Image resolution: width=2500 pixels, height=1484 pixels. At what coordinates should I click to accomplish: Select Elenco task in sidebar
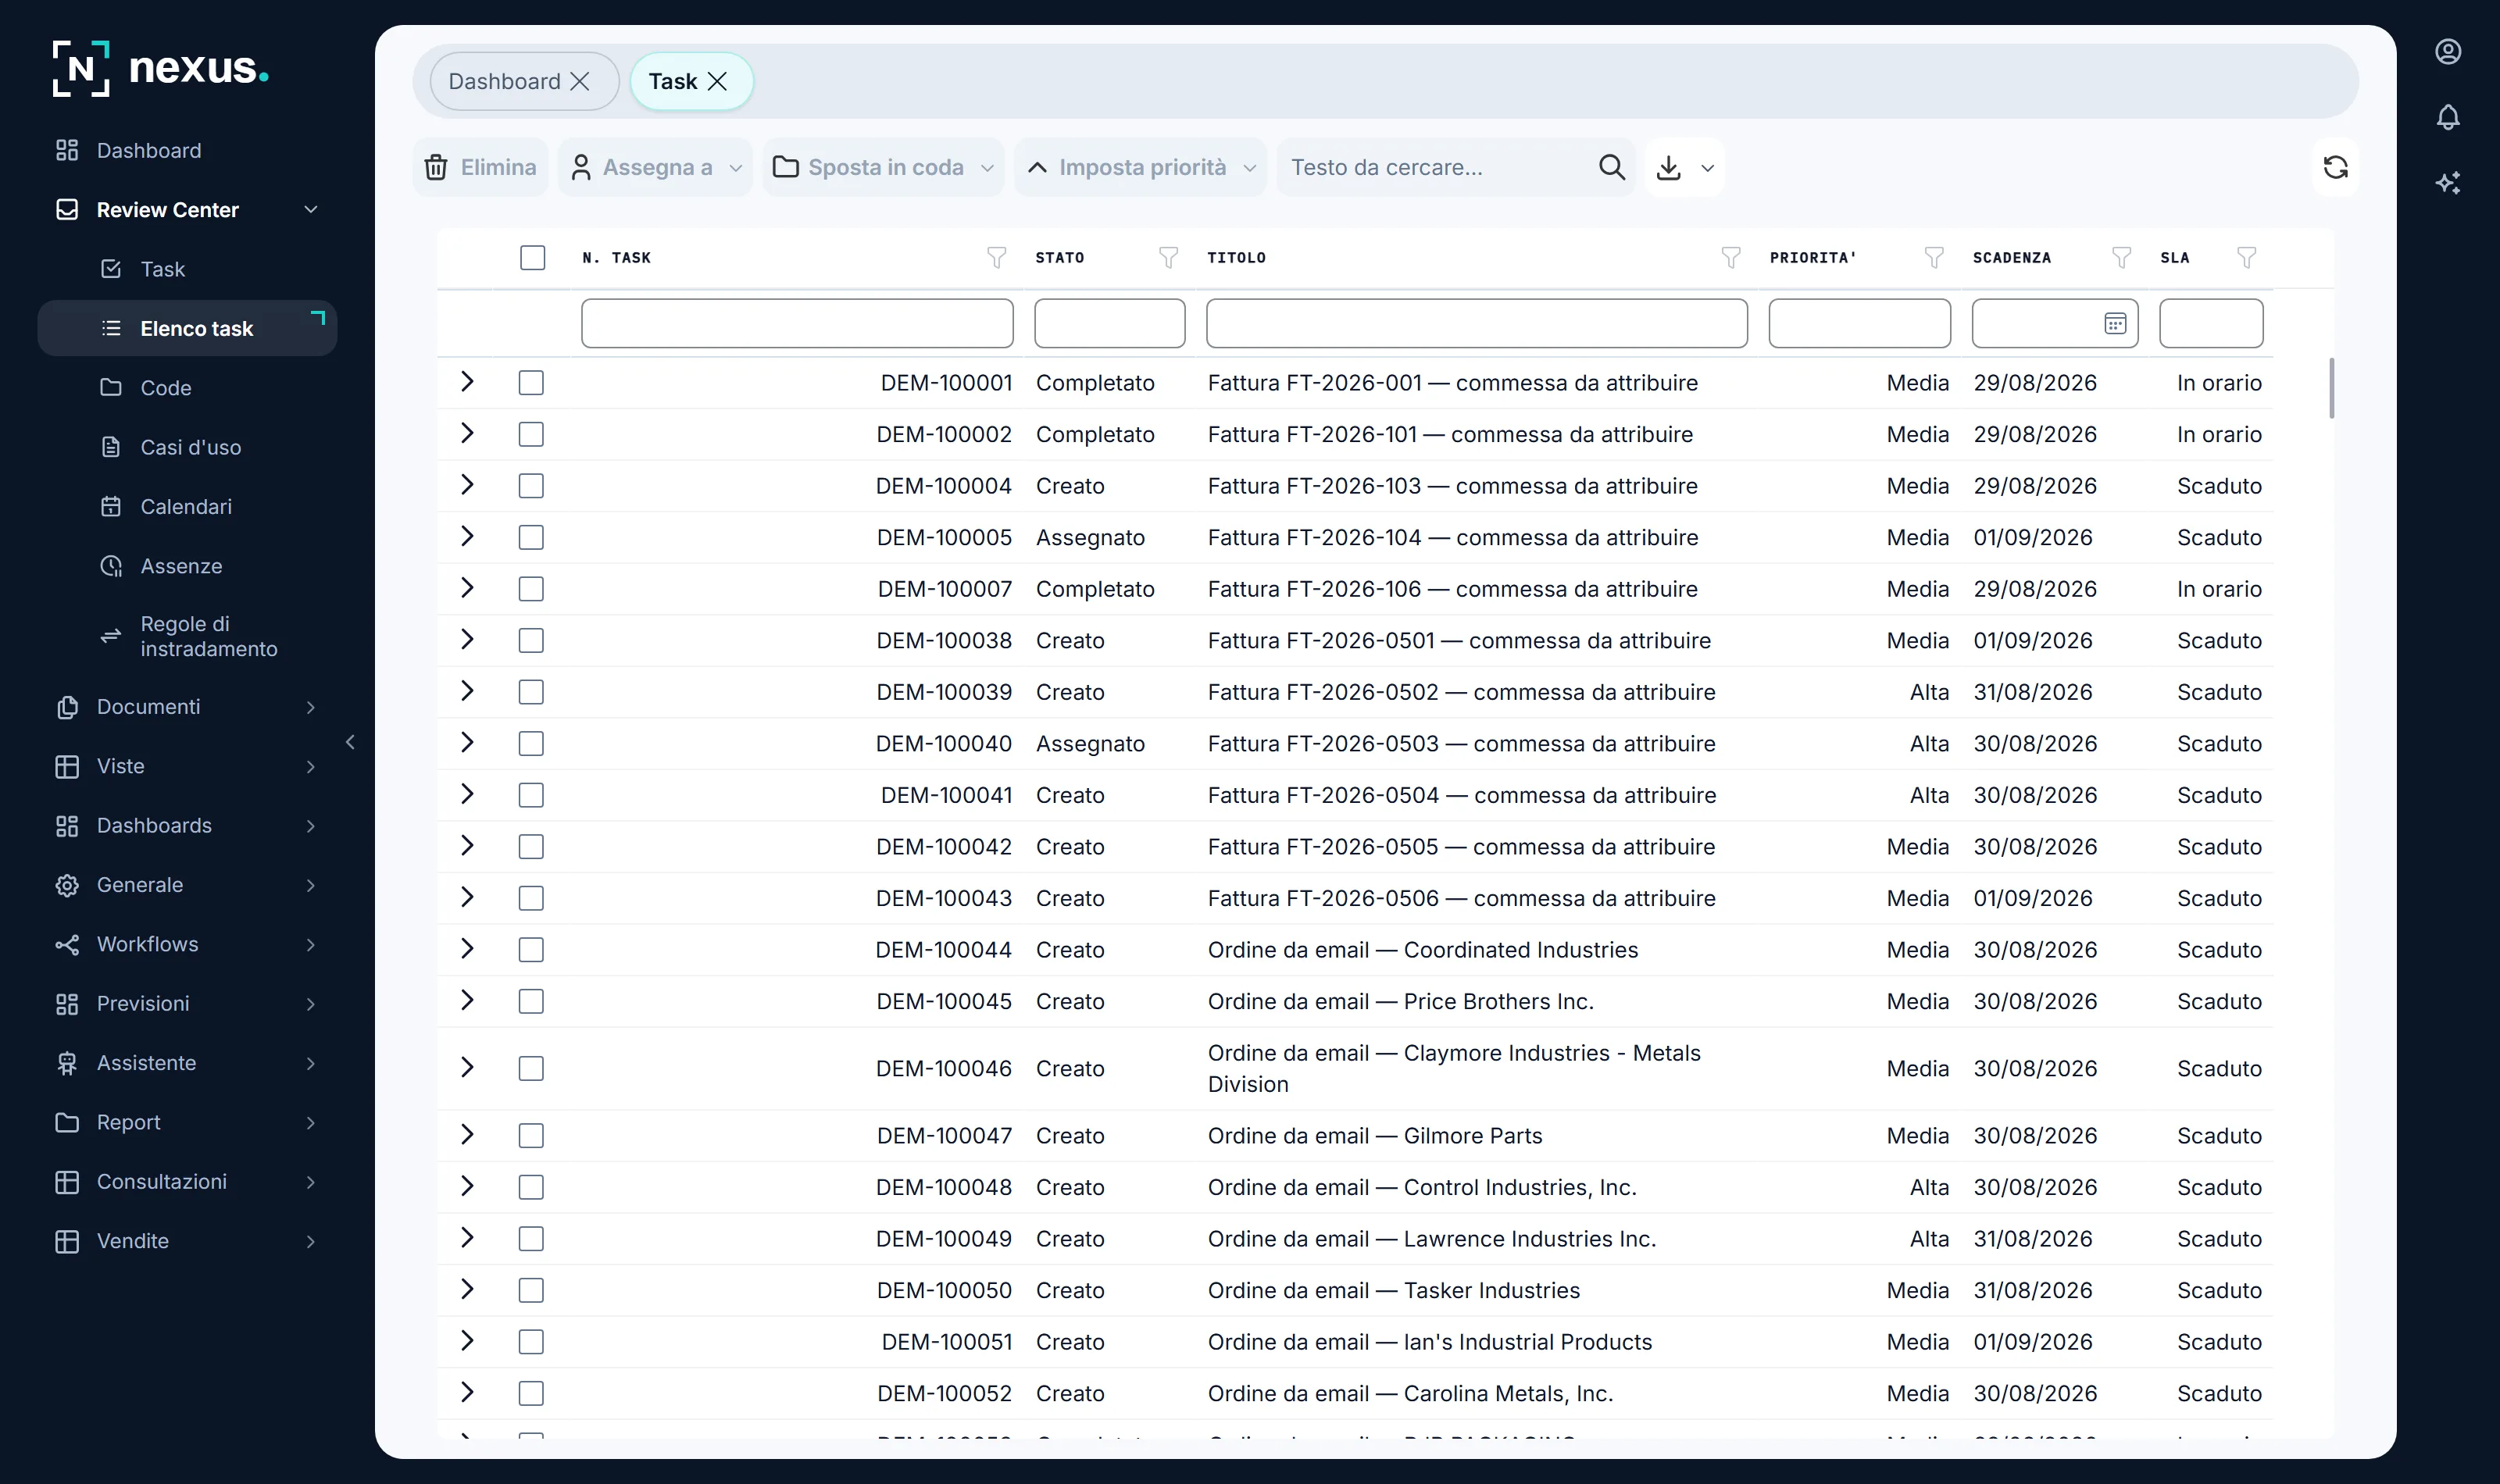click(187, 328)
